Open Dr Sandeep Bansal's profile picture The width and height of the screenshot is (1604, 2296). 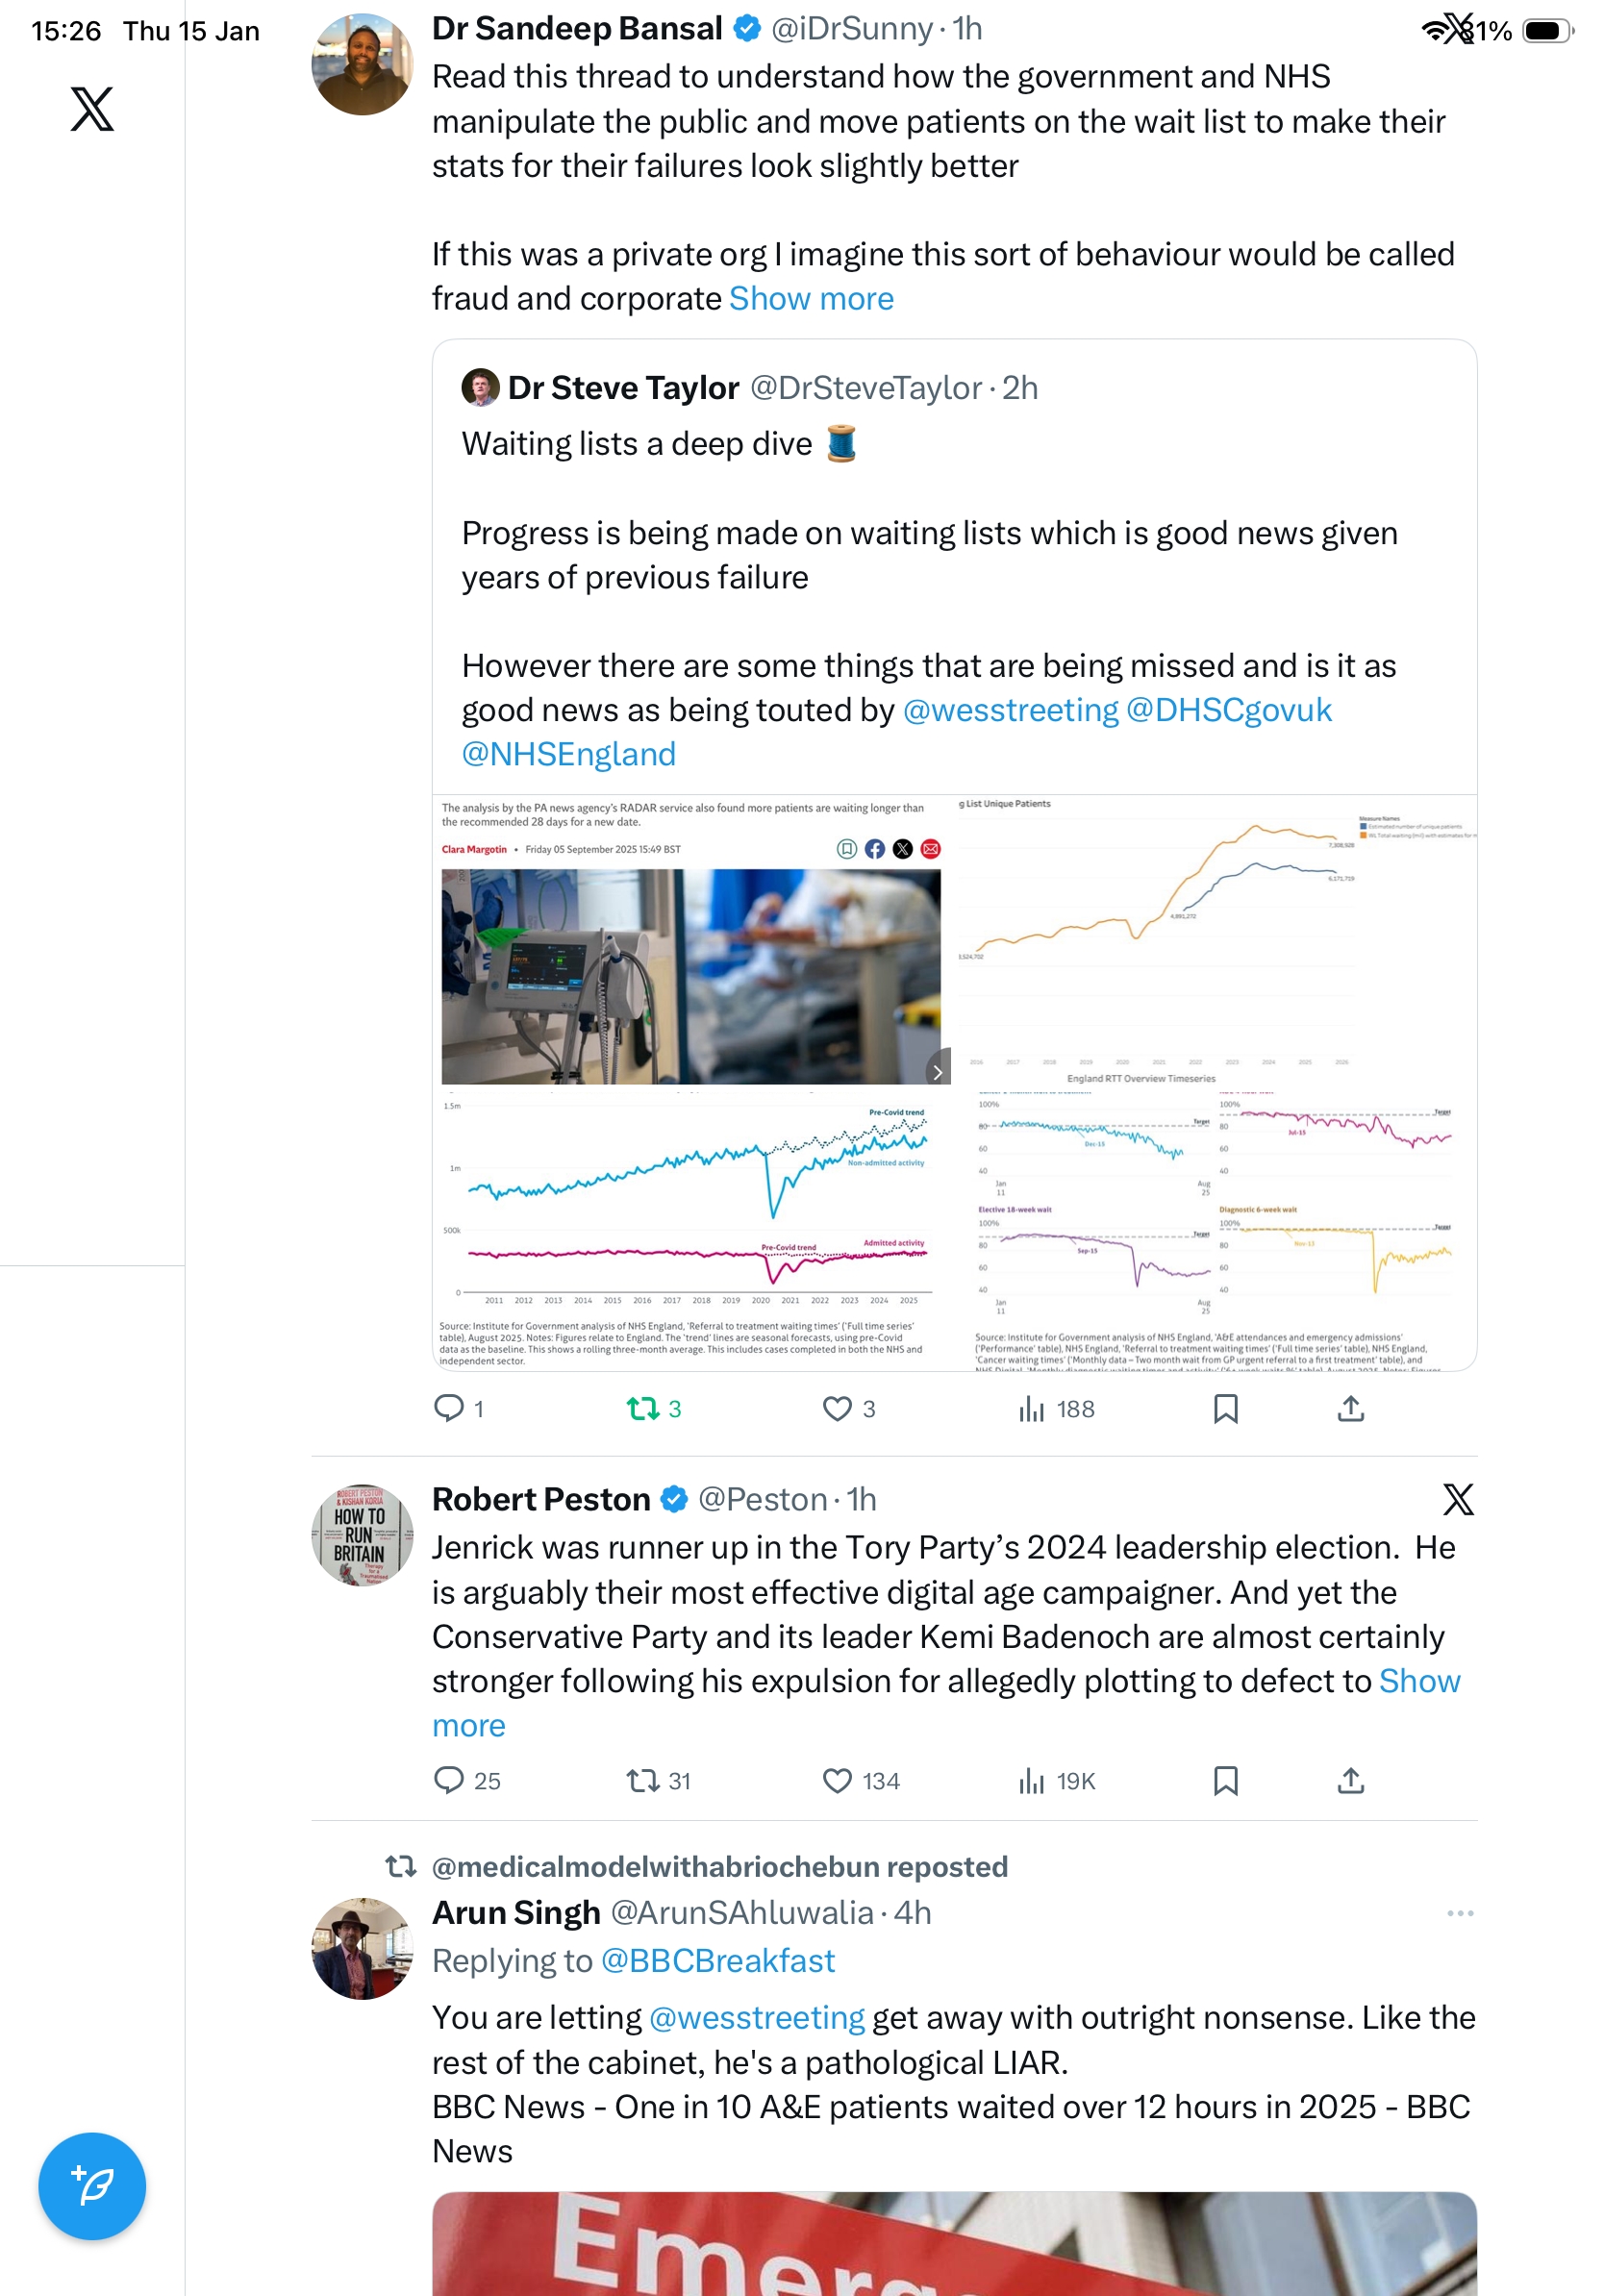click(x=362, y=65)
